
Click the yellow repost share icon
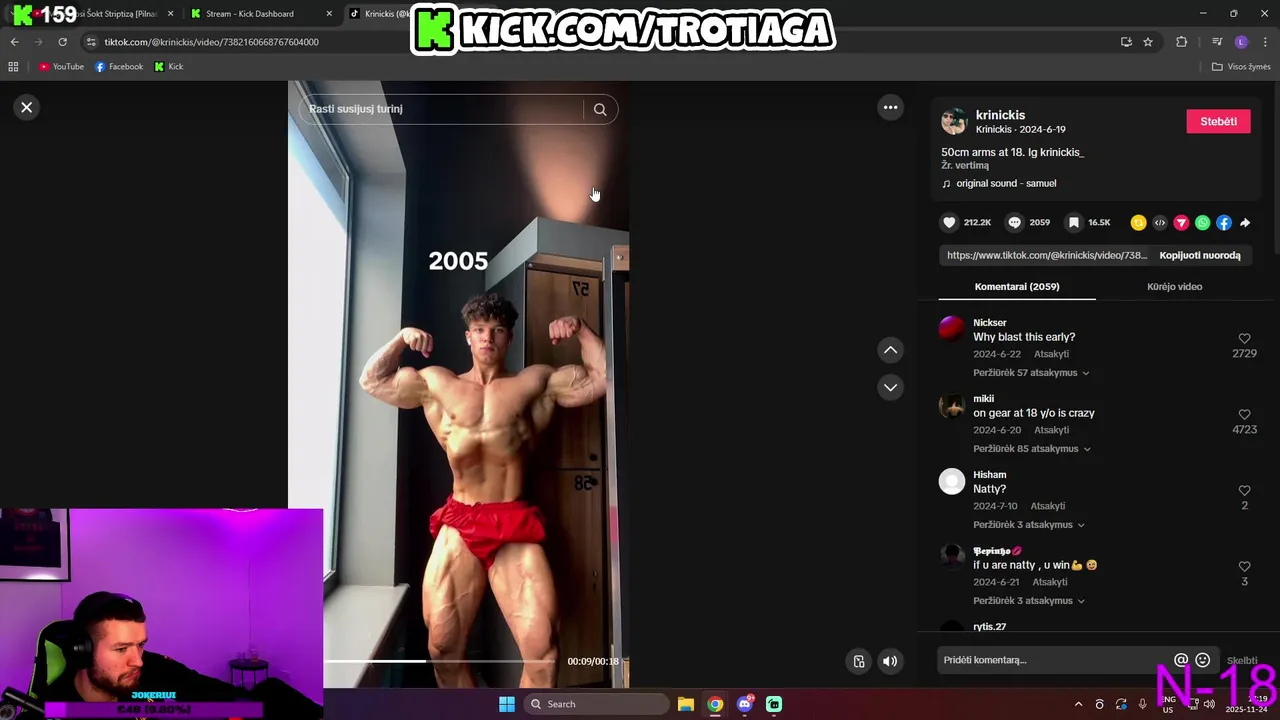click(x=1138, y=223)
